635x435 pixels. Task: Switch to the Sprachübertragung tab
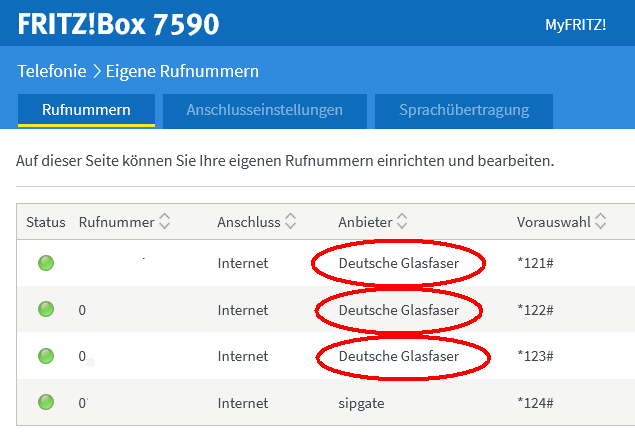(464, 111)
